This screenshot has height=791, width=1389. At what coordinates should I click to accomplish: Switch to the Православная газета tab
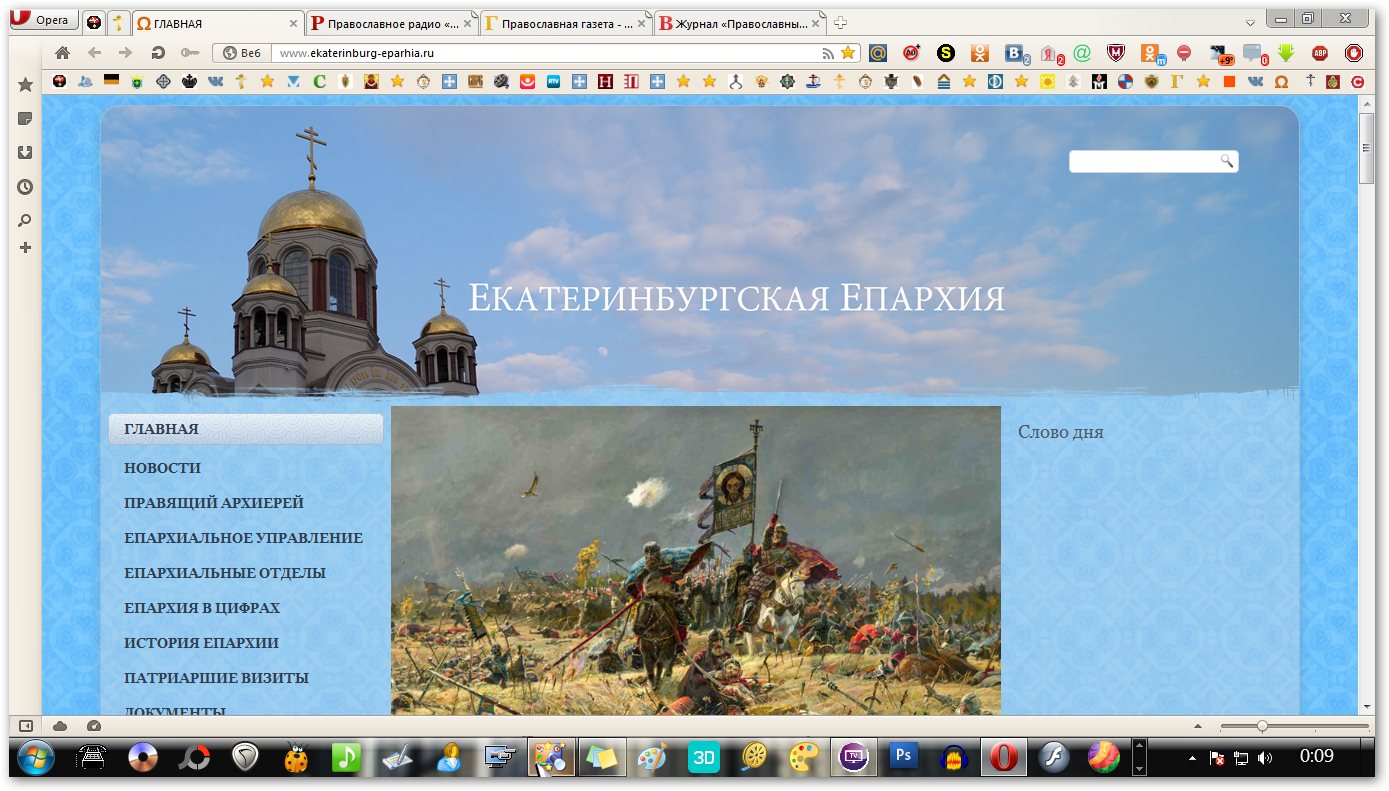click(565, 23)
